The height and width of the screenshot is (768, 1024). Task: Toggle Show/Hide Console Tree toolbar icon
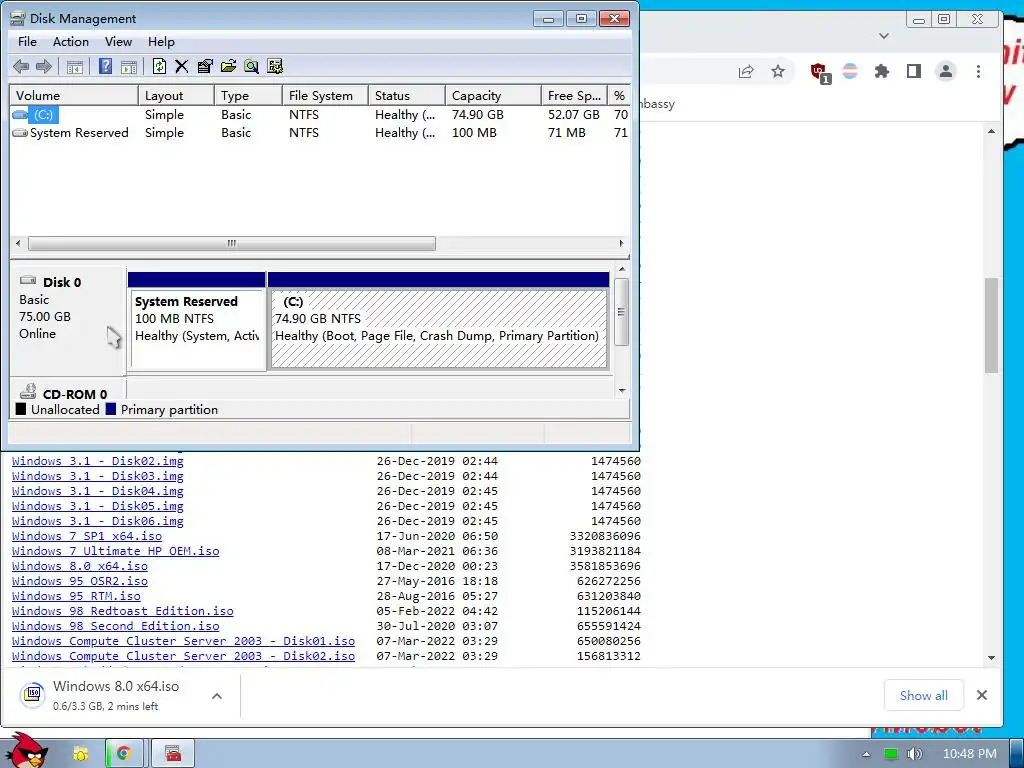point(74,67)
